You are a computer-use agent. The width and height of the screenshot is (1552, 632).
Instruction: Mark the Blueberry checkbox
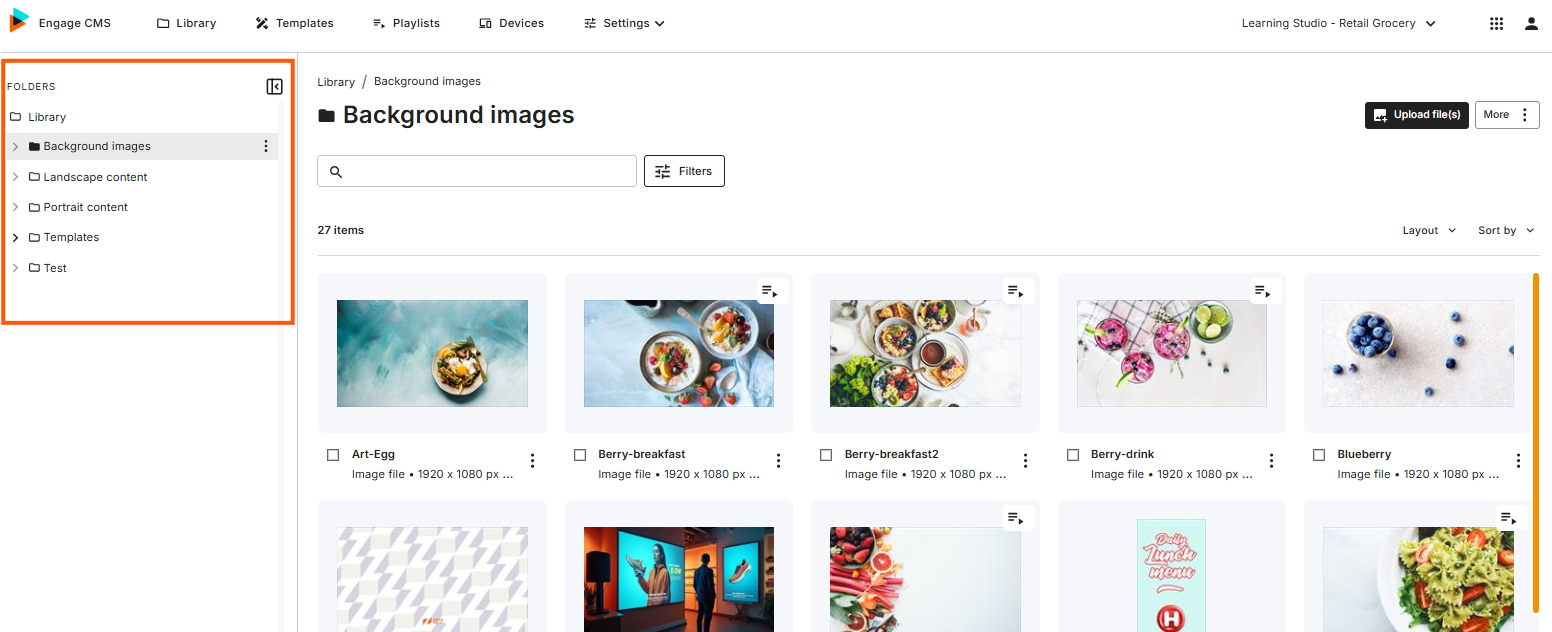point(1319,455)
